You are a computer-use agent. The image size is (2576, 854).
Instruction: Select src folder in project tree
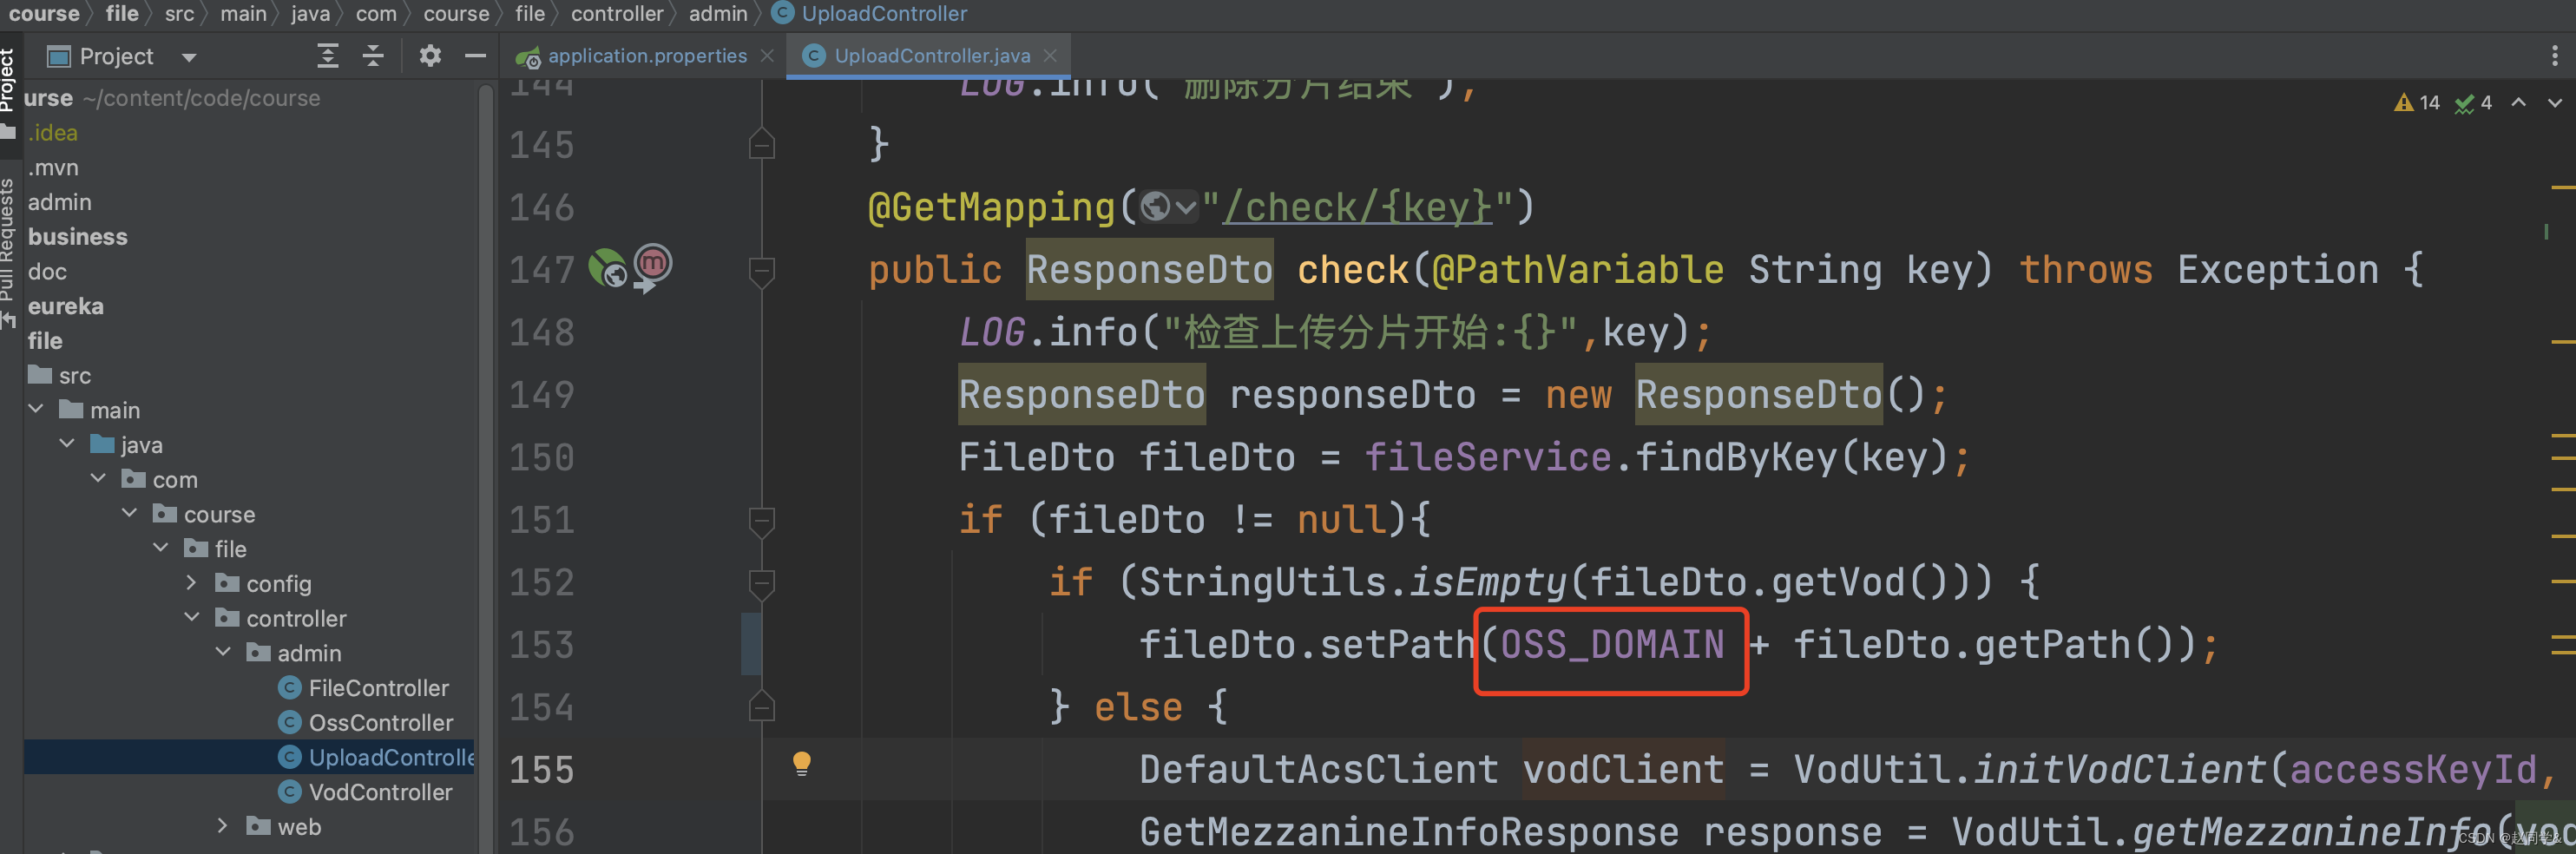(x=61, y=376)
